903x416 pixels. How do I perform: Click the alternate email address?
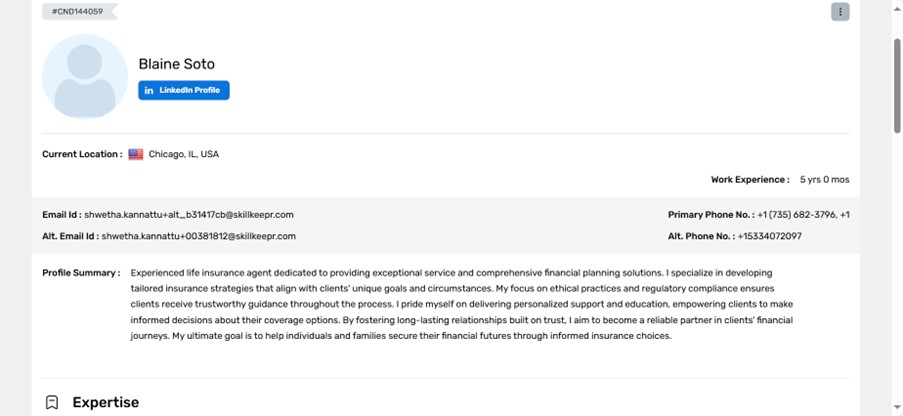198,236
